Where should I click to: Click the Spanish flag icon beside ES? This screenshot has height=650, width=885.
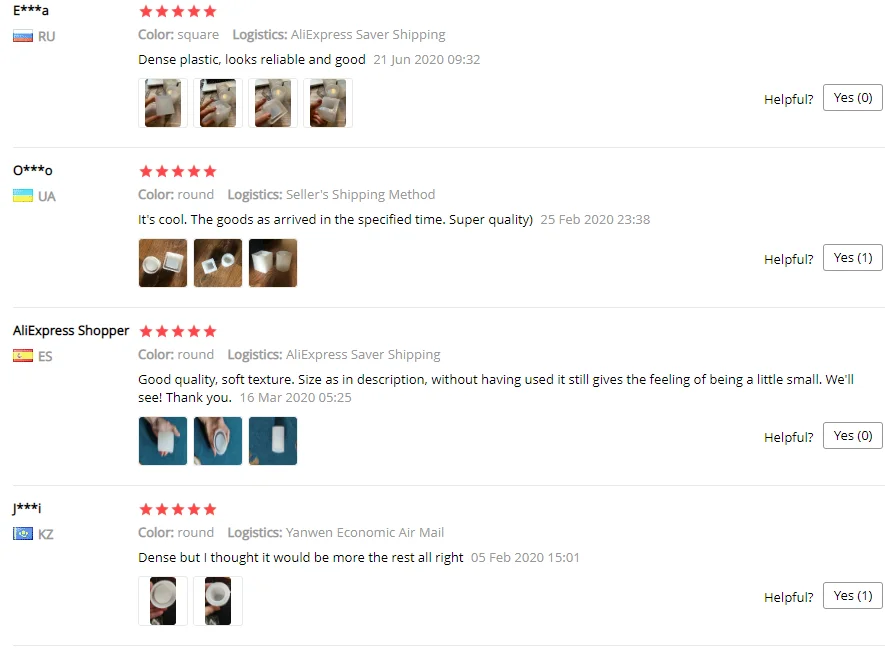[23, 356]
